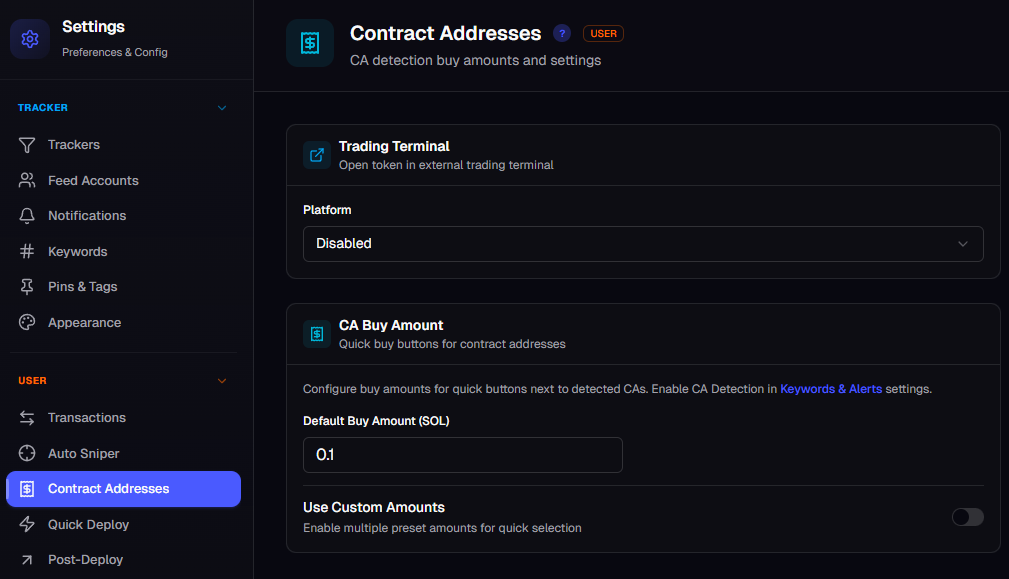Viewport: 1009px width, 579px height.
Task: Enable the Use Custom Amounts toggle
Action: [x=967, y=517]
